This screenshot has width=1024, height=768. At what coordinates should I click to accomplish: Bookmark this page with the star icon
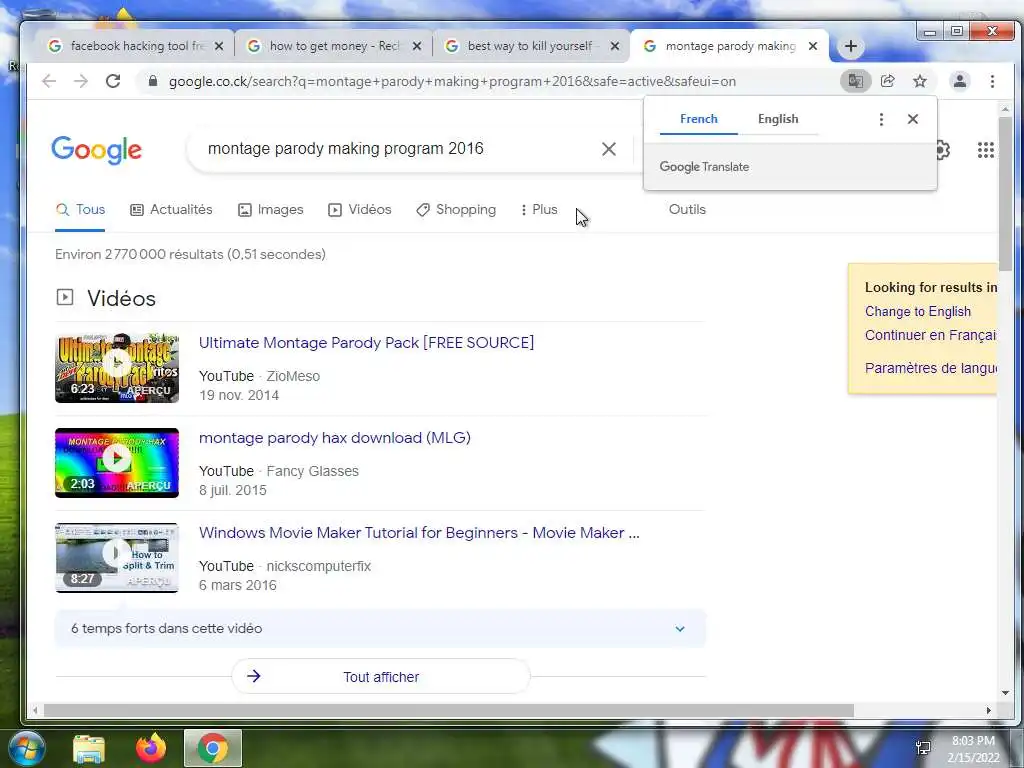click(x=920, y=81)
